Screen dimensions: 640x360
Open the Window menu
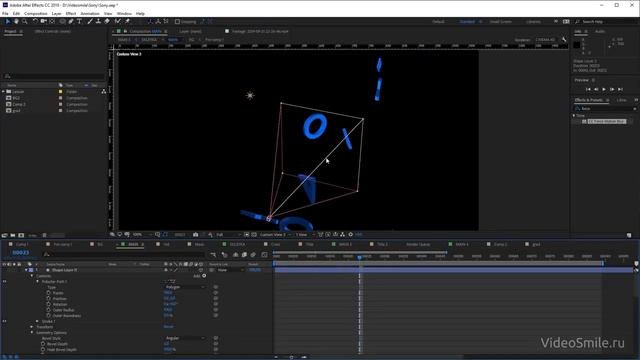click(x=124, y=13)
